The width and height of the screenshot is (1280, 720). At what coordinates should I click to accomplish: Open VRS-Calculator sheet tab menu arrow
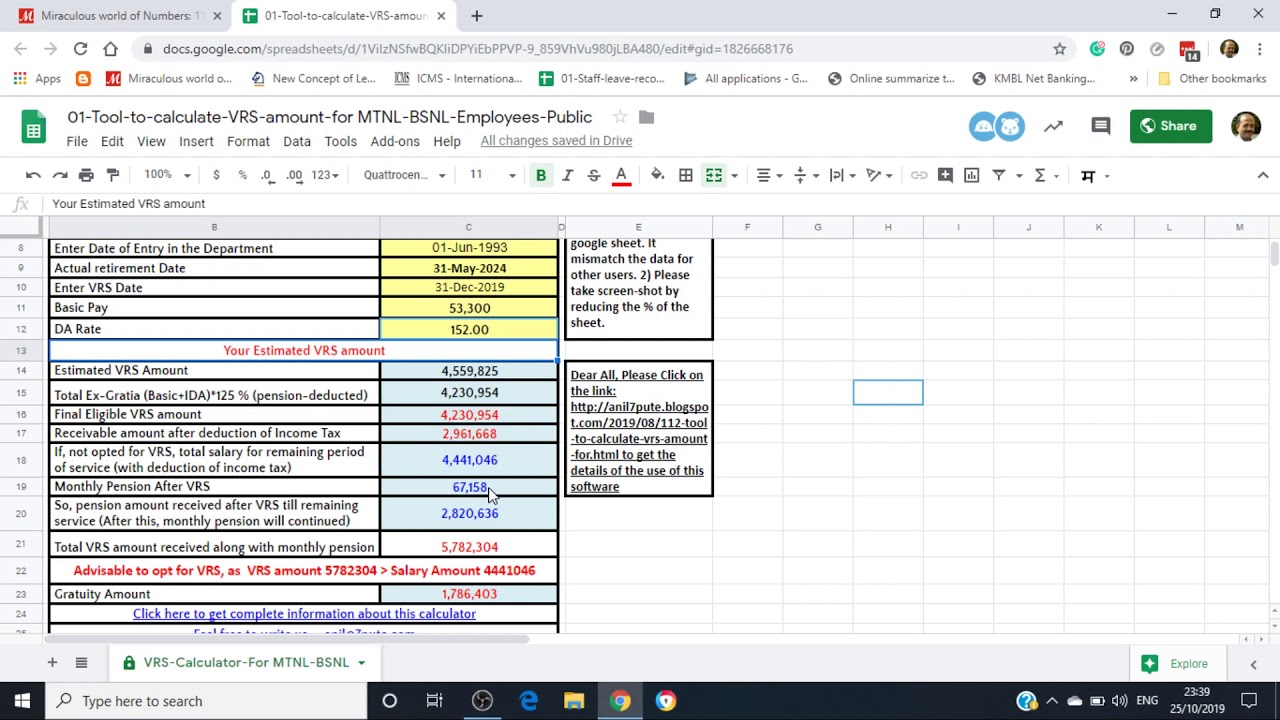(x=361, y=663)
